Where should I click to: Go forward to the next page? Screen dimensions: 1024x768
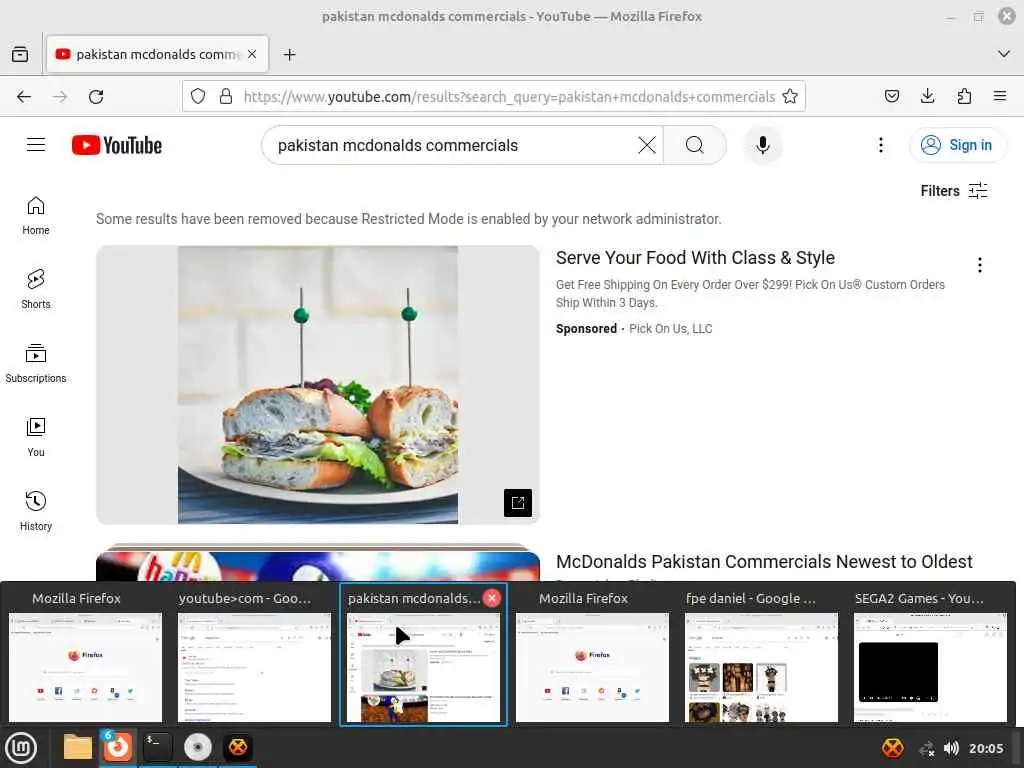[60, 97]
